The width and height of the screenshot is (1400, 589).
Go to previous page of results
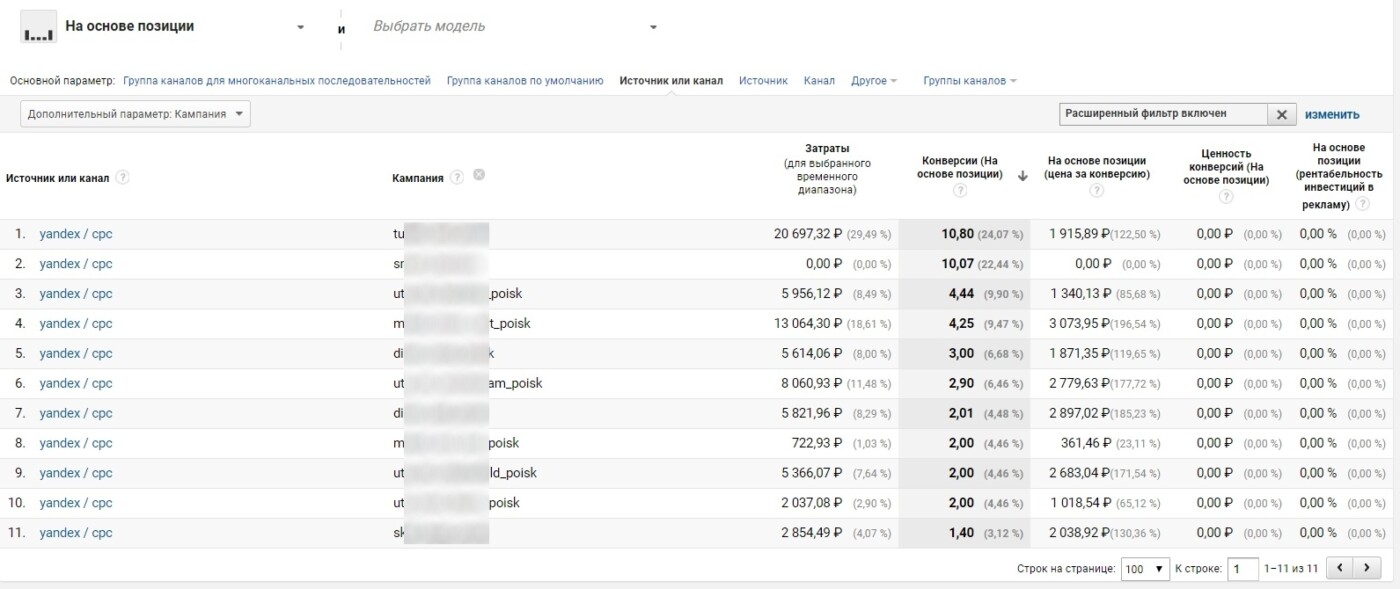(1339, 568)
